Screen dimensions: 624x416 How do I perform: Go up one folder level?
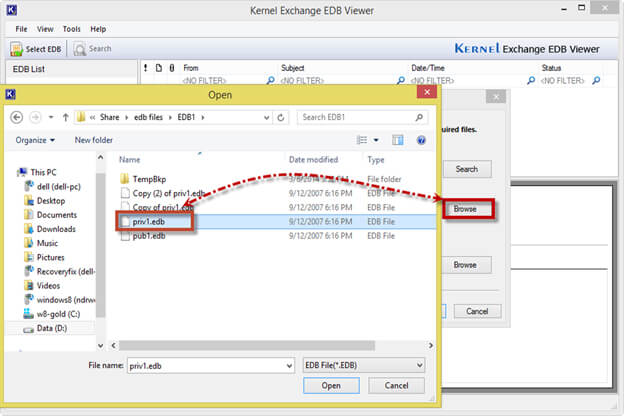click(x=66, y=117)
